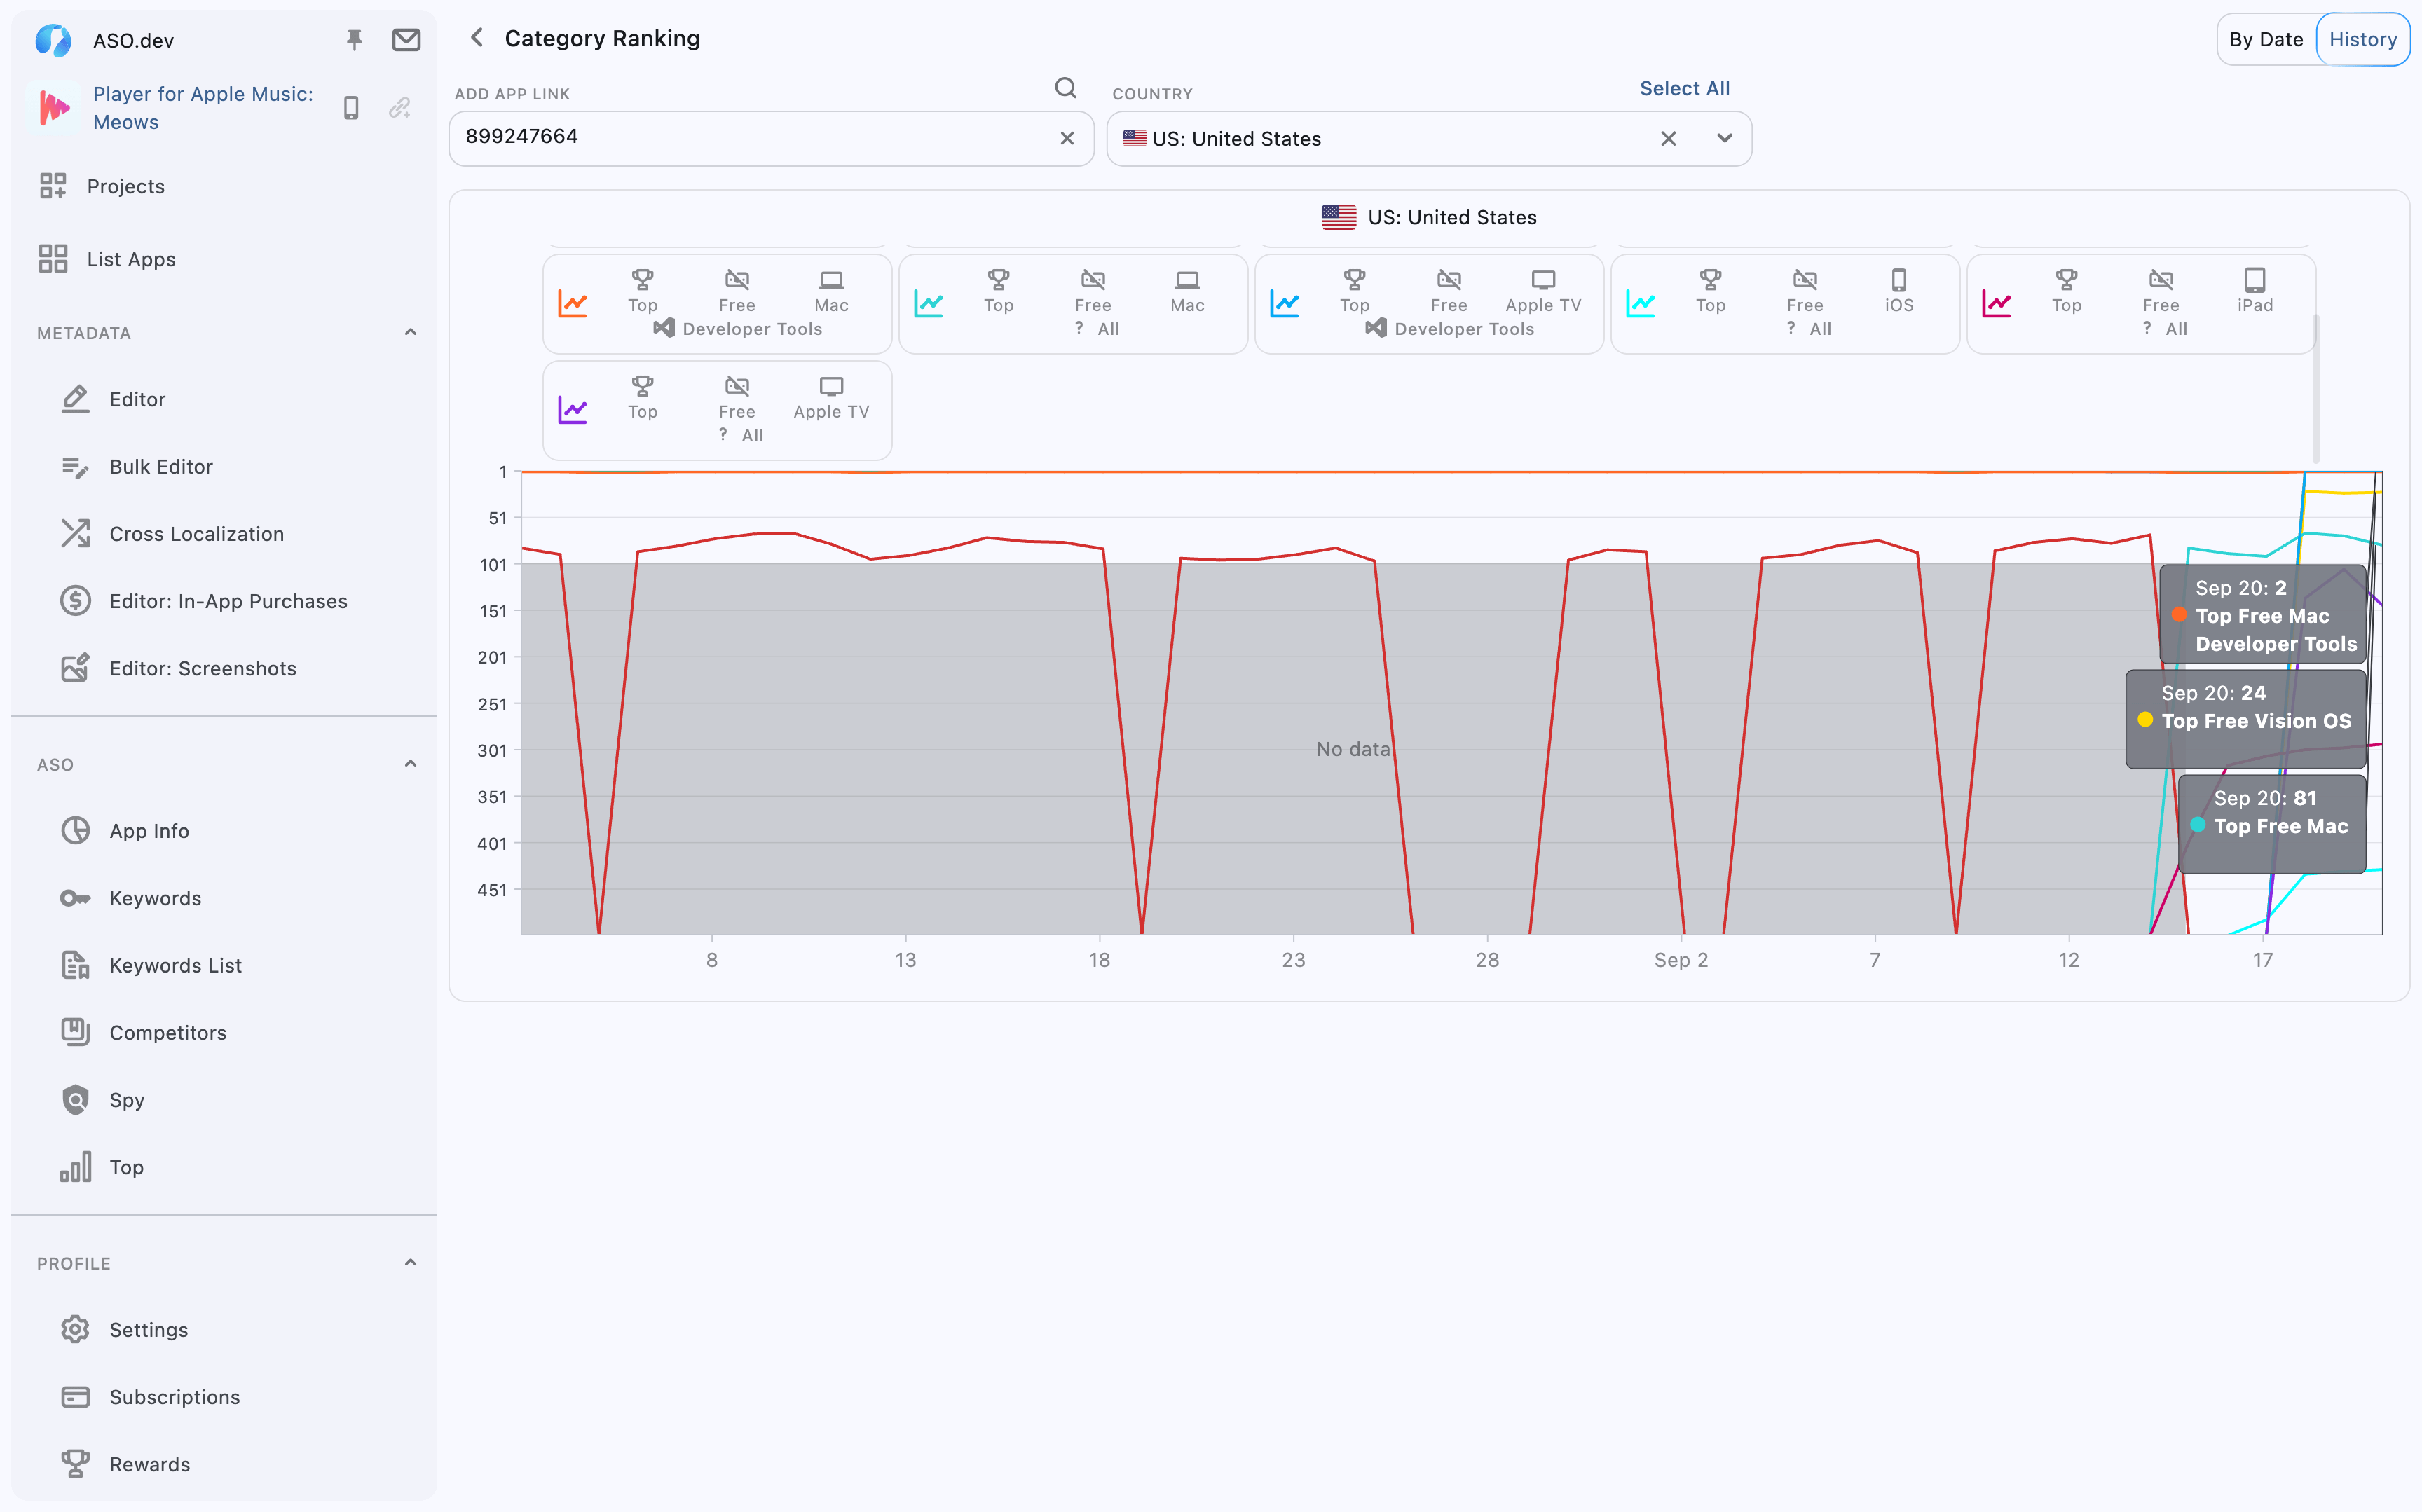This screenshot has width=2422, height=1512.
Task: Open the country dropdown chevron
Action: tap(1724, 139)
